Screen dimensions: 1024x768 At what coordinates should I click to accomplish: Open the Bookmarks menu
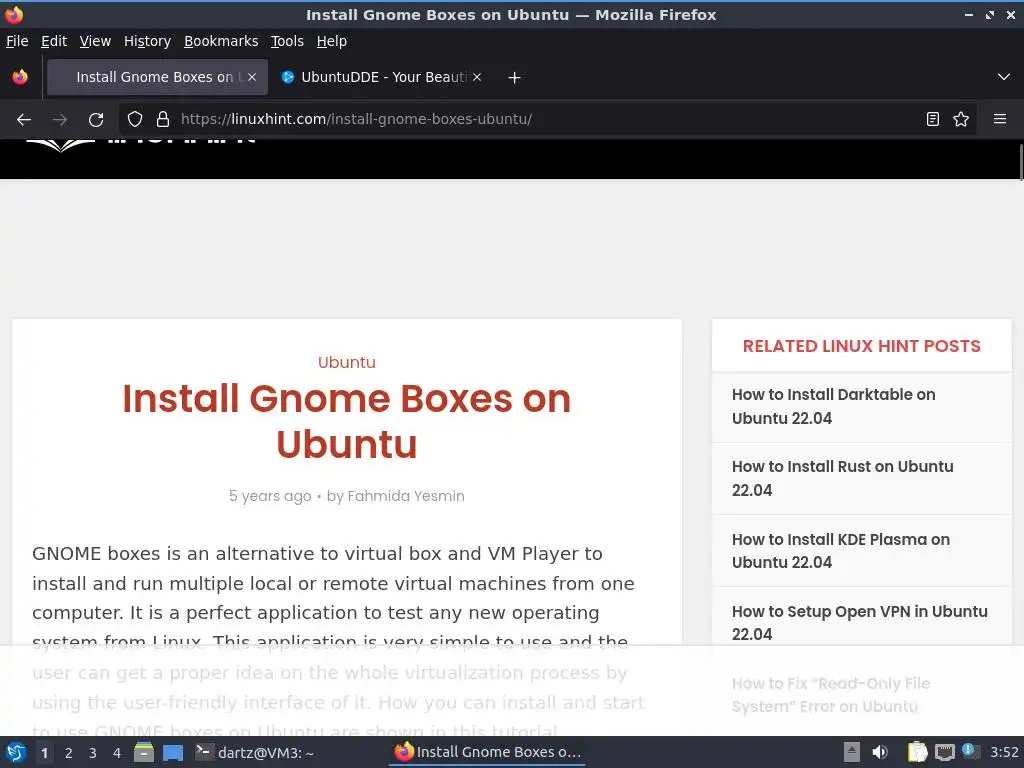tap(221, 41)
